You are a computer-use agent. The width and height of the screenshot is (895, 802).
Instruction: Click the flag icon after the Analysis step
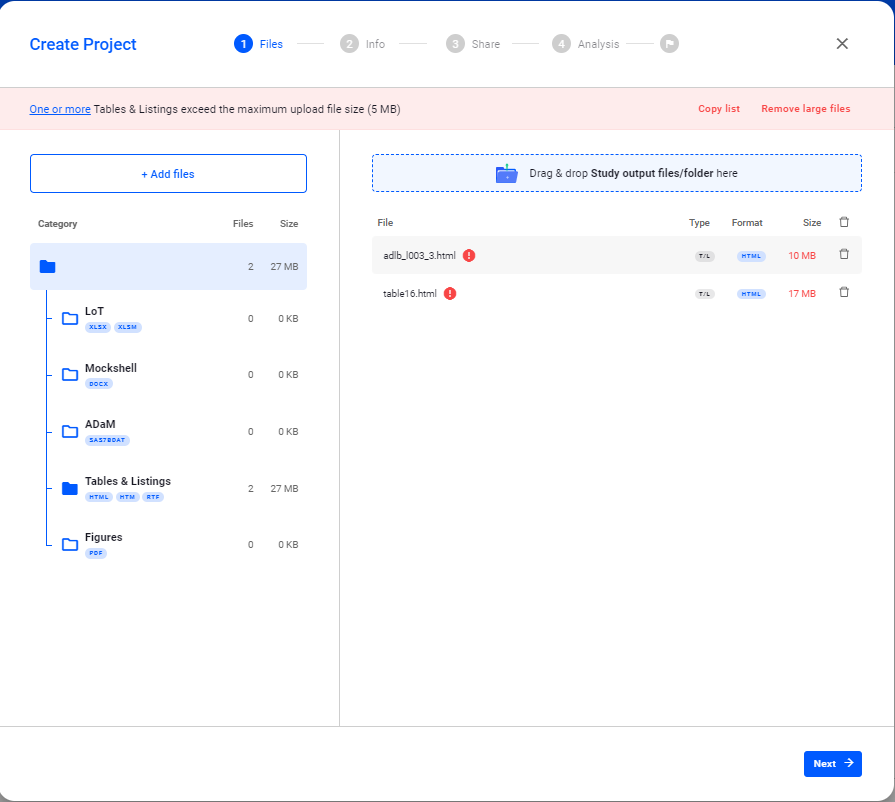tap(668, 43)
